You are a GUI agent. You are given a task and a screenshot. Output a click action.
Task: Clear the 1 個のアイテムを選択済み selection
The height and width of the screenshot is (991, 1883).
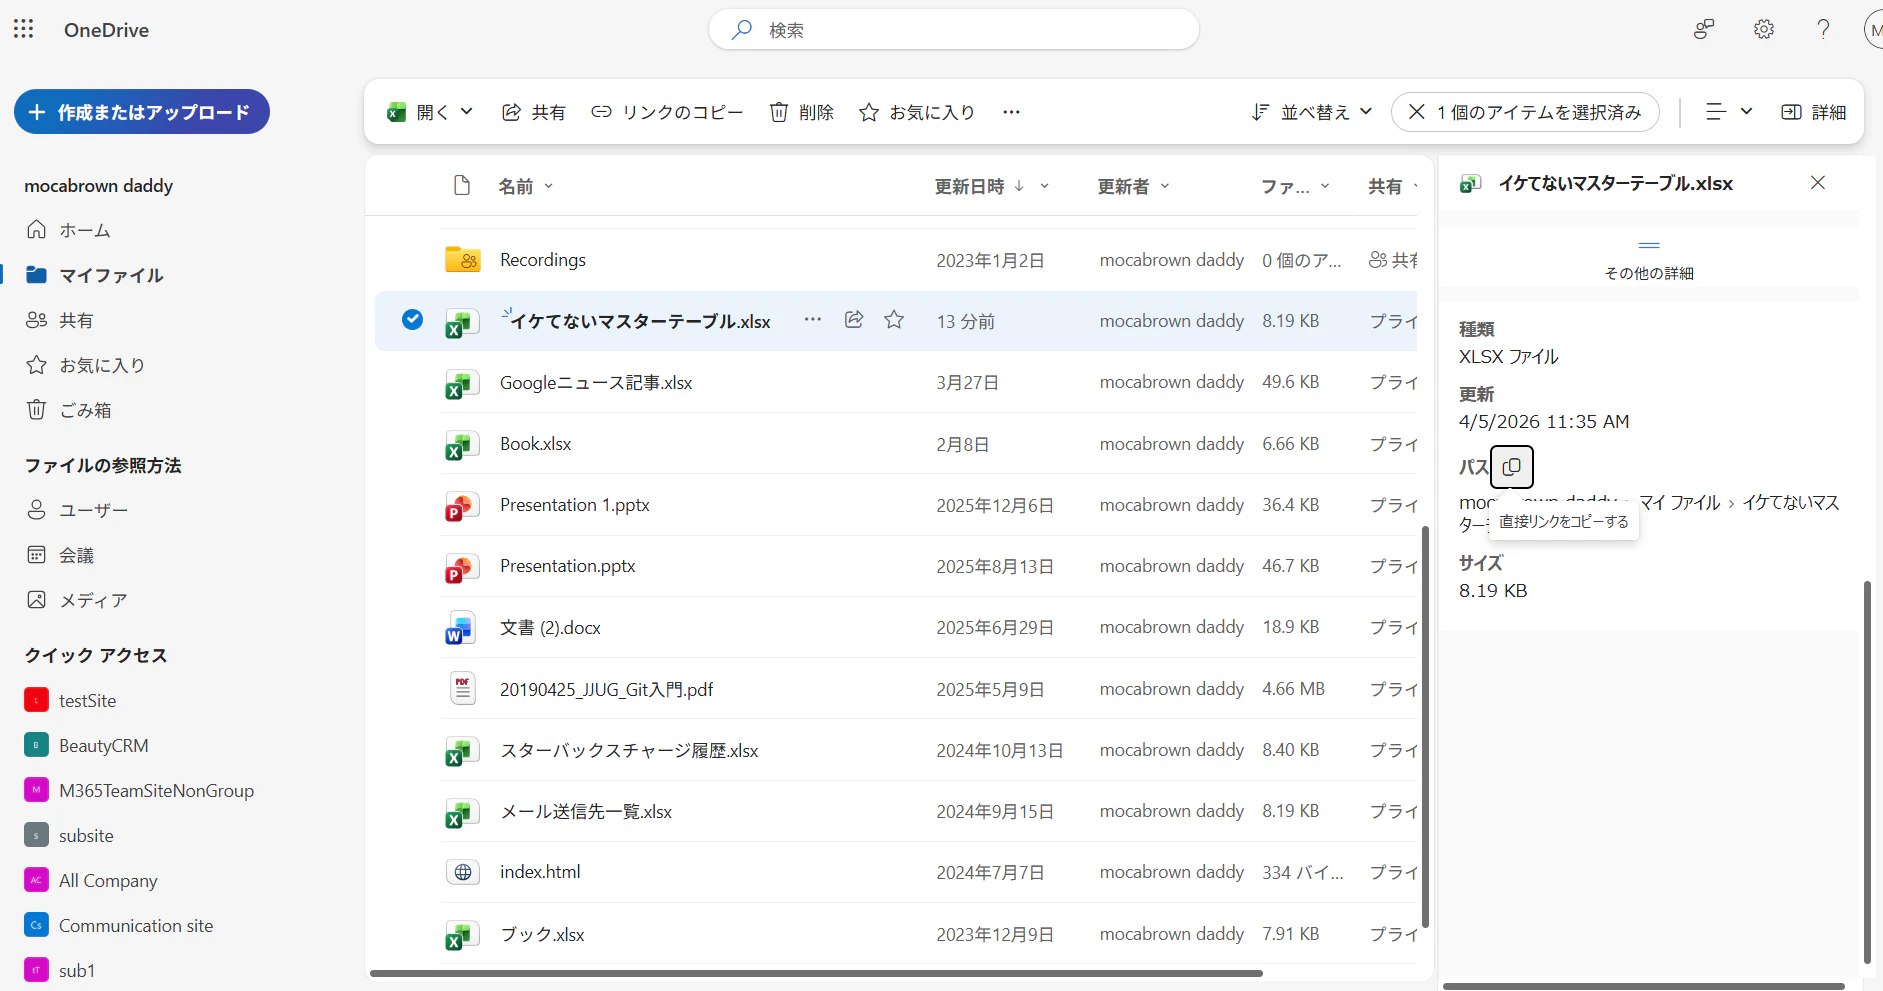(1416, 112)
